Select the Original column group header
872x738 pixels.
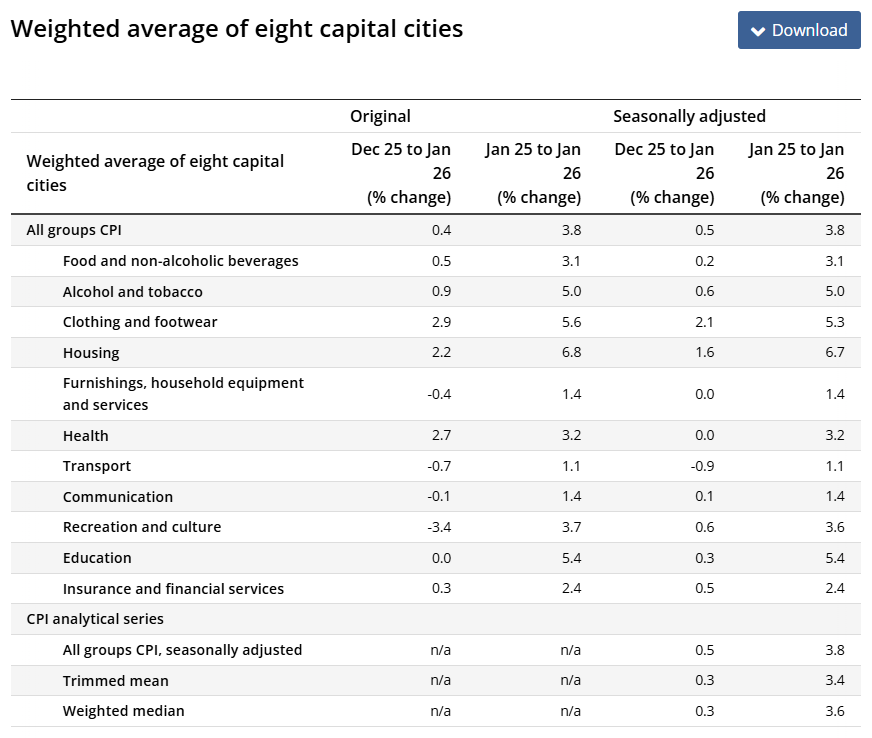tap(380, 116)
